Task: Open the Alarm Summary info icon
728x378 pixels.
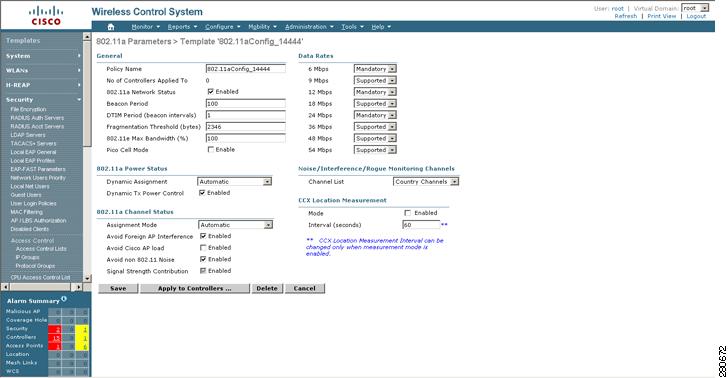Action: tap(64, 299)
